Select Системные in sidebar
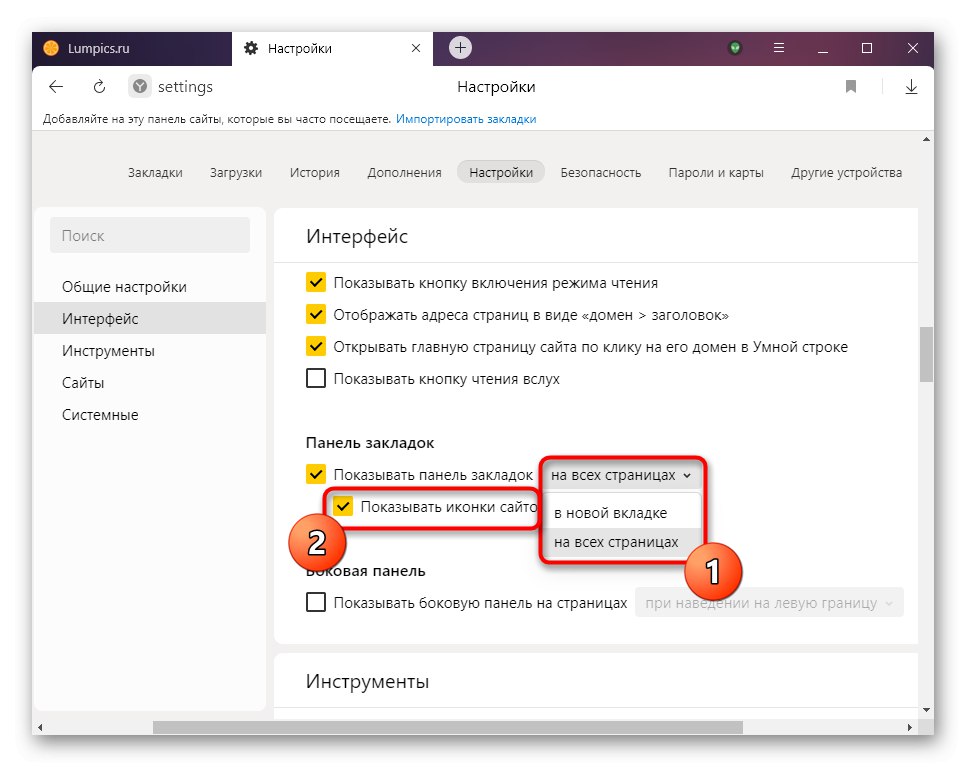The image size is (966, 767). click(150, 415)
